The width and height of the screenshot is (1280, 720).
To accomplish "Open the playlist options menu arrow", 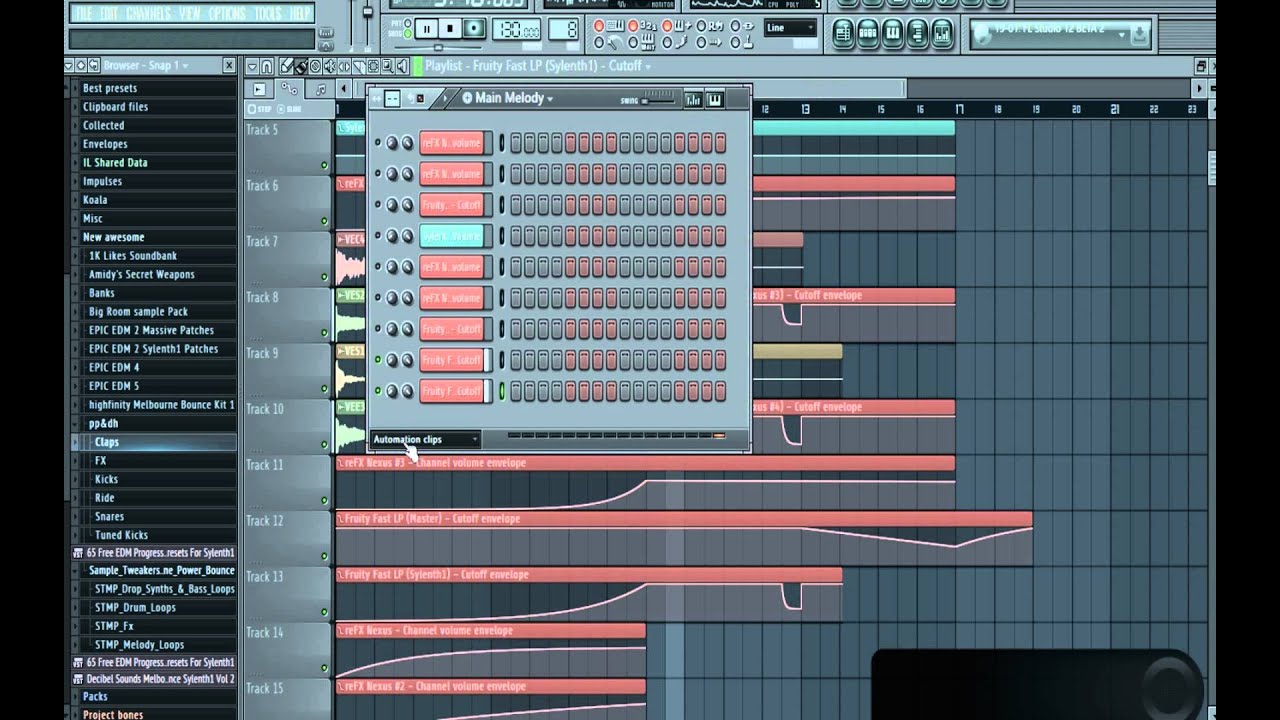I will click(252, 66).
